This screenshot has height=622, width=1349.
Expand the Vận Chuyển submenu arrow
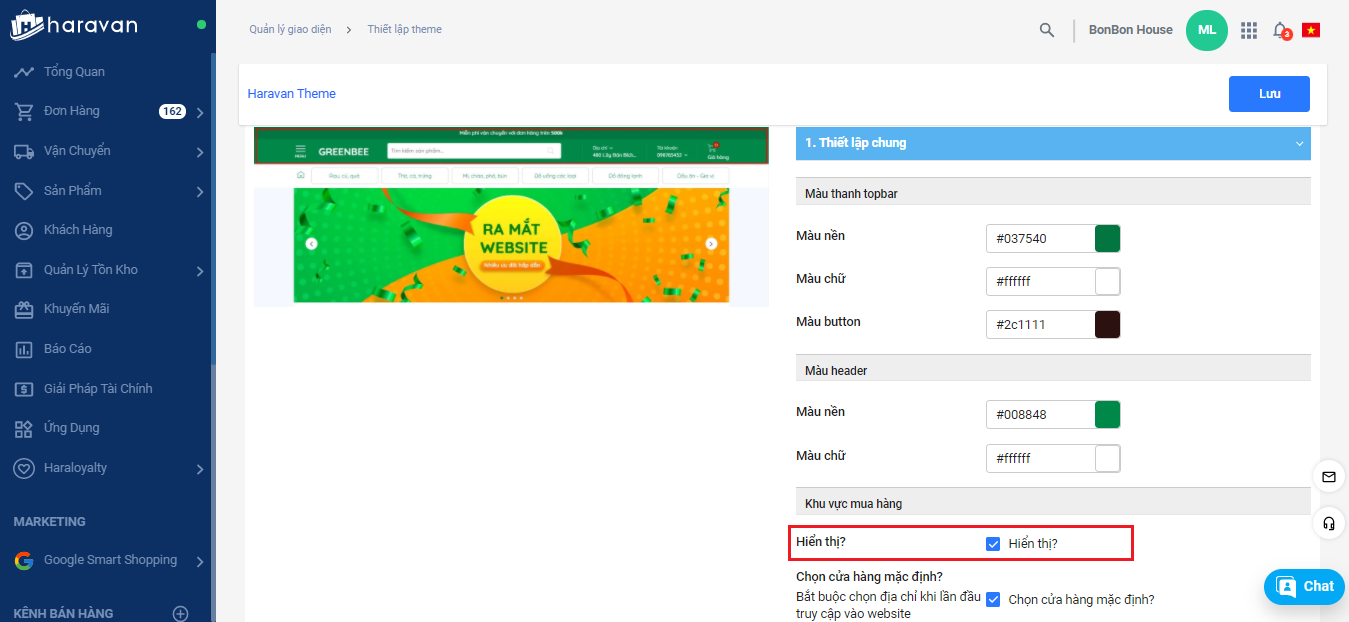click(200, 152)
